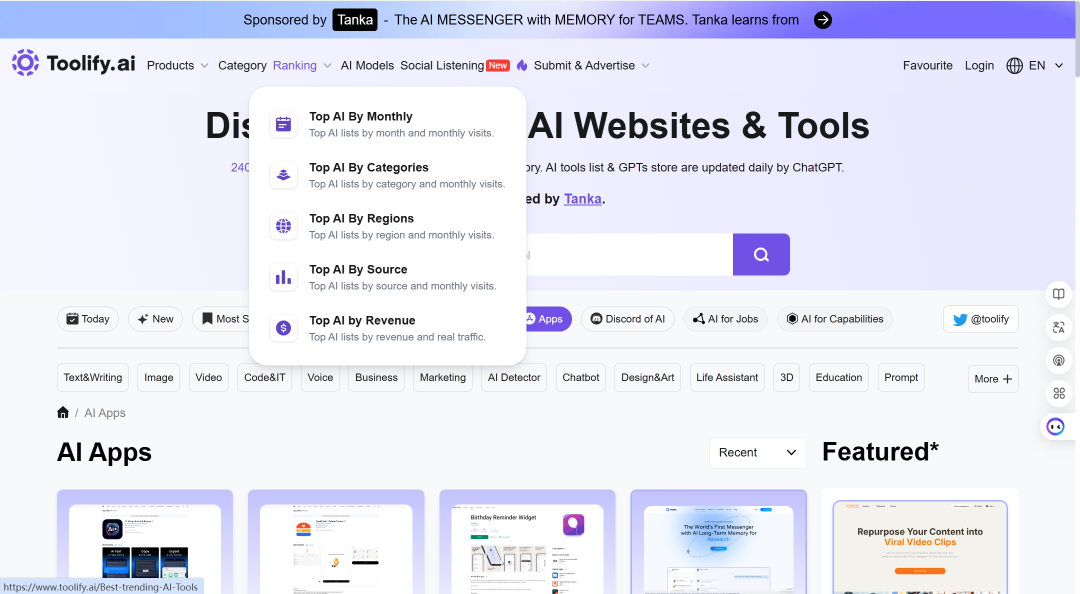Image resolution: width=1080 pixels, height=594 pixels.
Task: Open the book icon in right sidebar
Action: [x=1059, y=294]
